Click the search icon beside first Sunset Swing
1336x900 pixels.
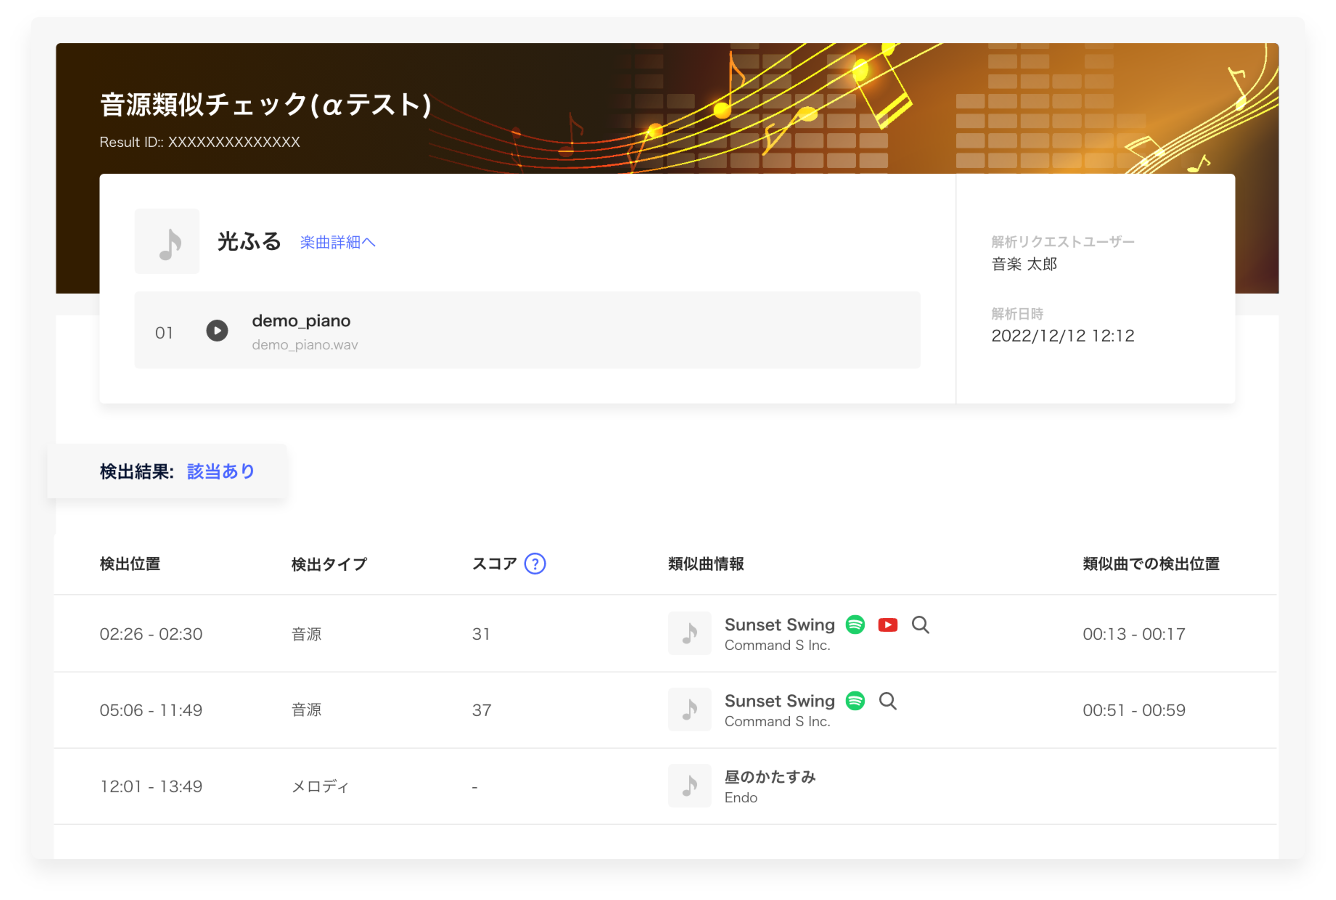920,624
